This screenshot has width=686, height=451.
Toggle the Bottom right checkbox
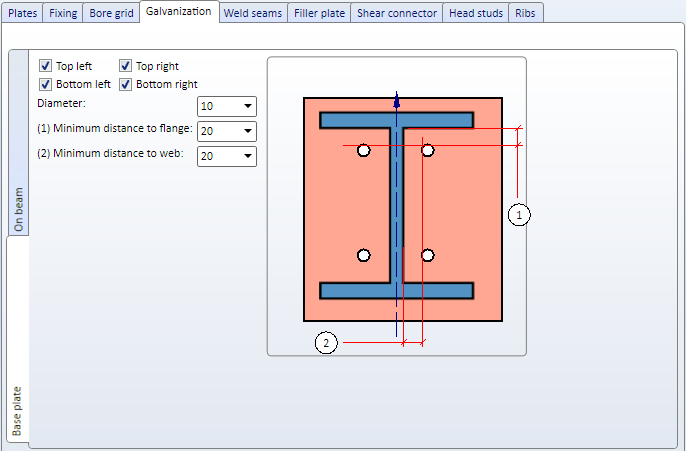tap(125, 84)
